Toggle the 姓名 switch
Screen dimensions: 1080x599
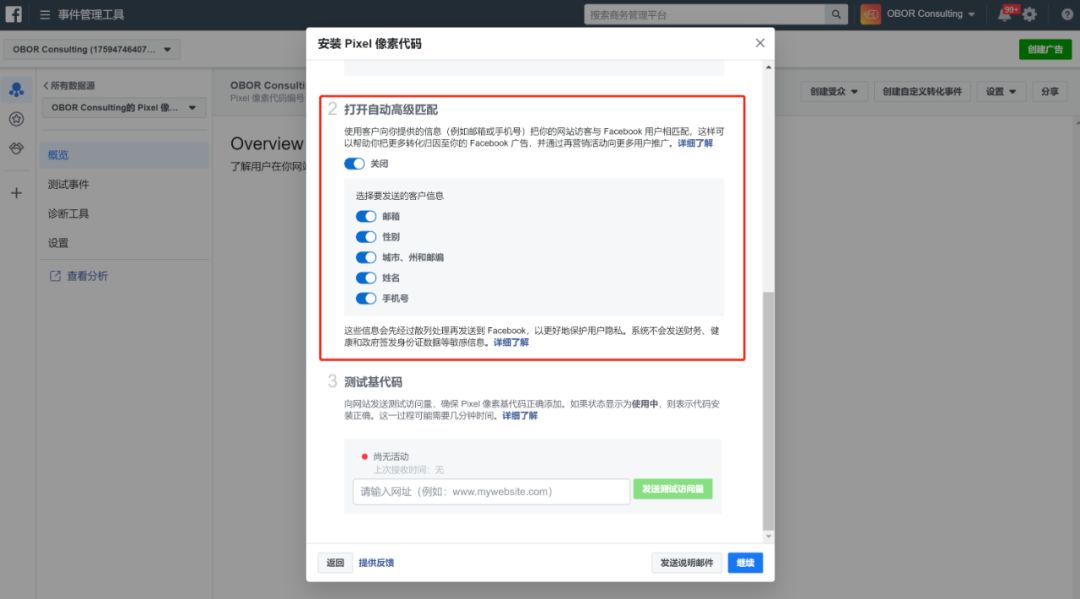click(366, 278)
